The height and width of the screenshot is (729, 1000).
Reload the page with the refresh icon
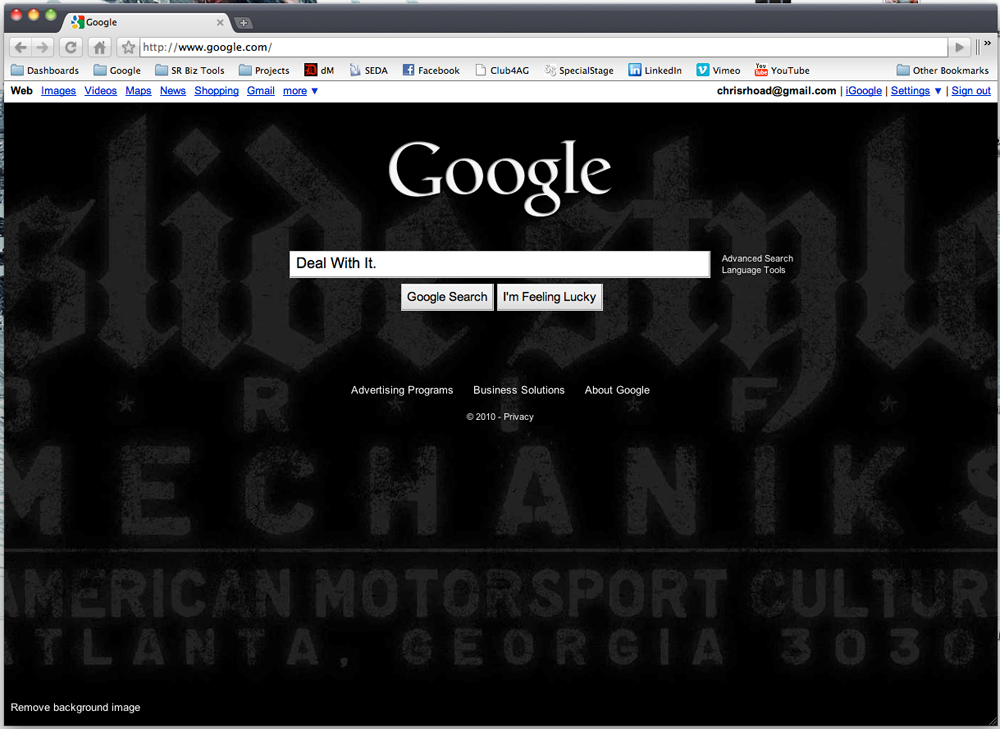71,47
